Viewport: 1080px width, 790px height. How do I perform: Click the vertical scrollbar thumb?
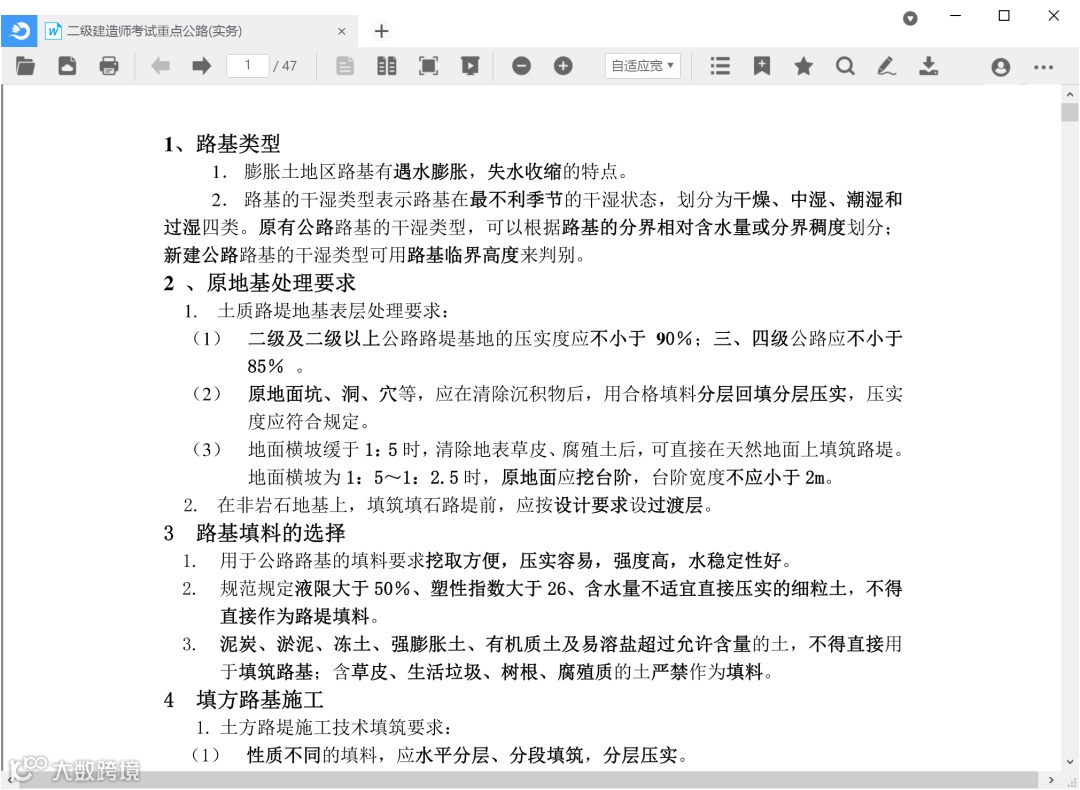tap(1070, 112)
